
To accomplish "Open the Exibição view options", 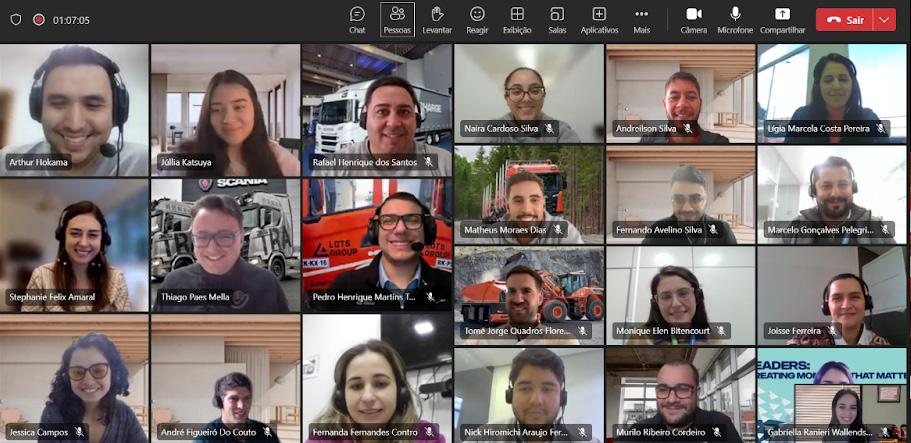I will coord(517,20).
